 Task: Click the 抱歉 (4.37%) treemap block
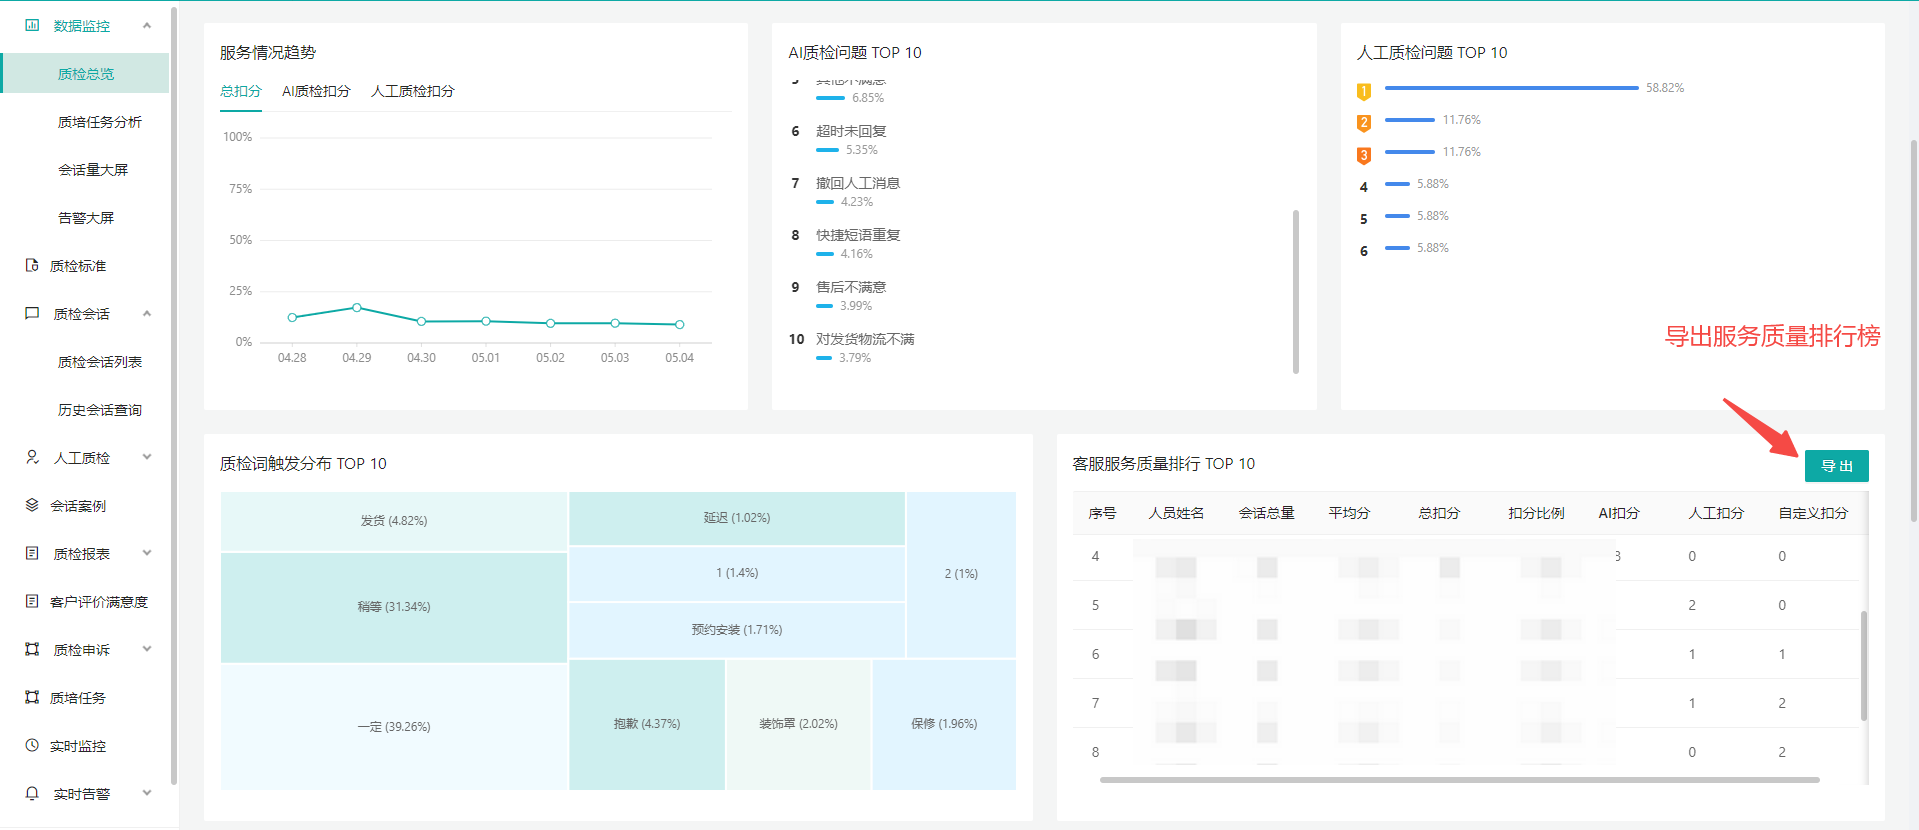coord(647,724)
